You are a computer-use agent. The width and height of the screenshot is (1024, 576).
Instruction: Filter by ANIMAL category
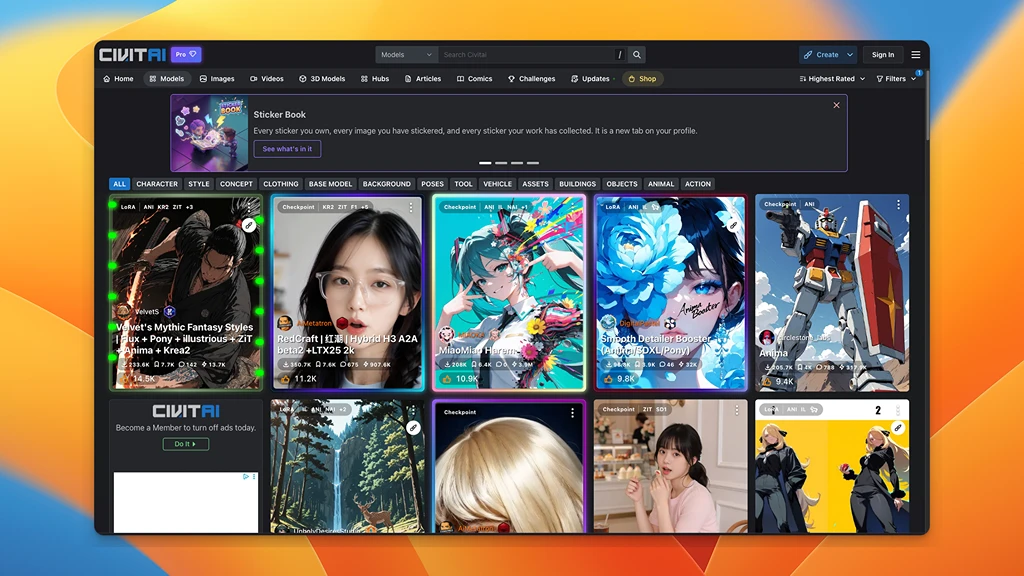point(661,184)
